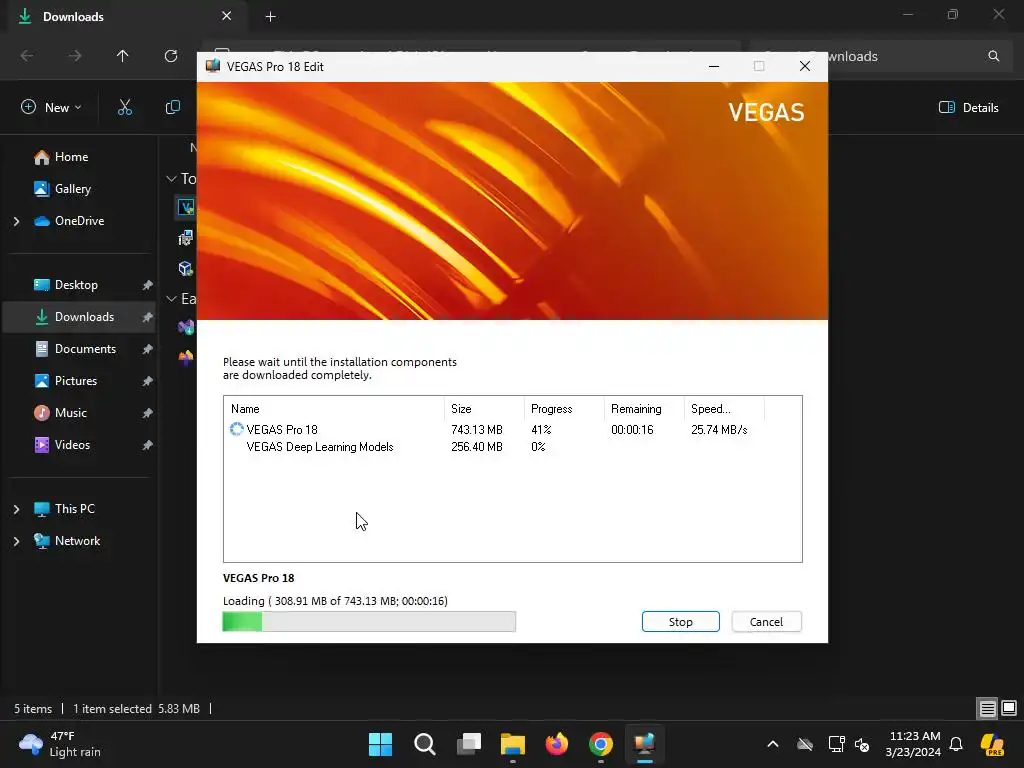Switch to details list view
Viewport: 1024px width, 768px height.
tap(987, 708)
